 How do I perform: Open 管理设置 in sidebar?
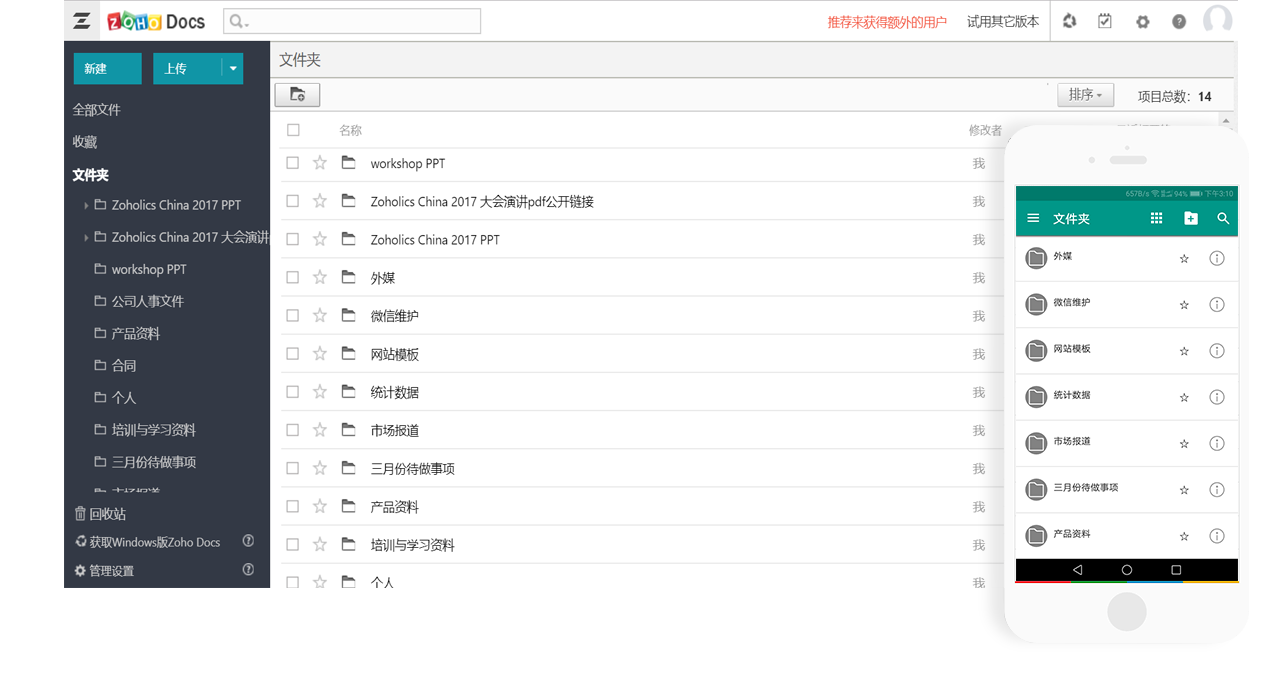coord(104,571)
